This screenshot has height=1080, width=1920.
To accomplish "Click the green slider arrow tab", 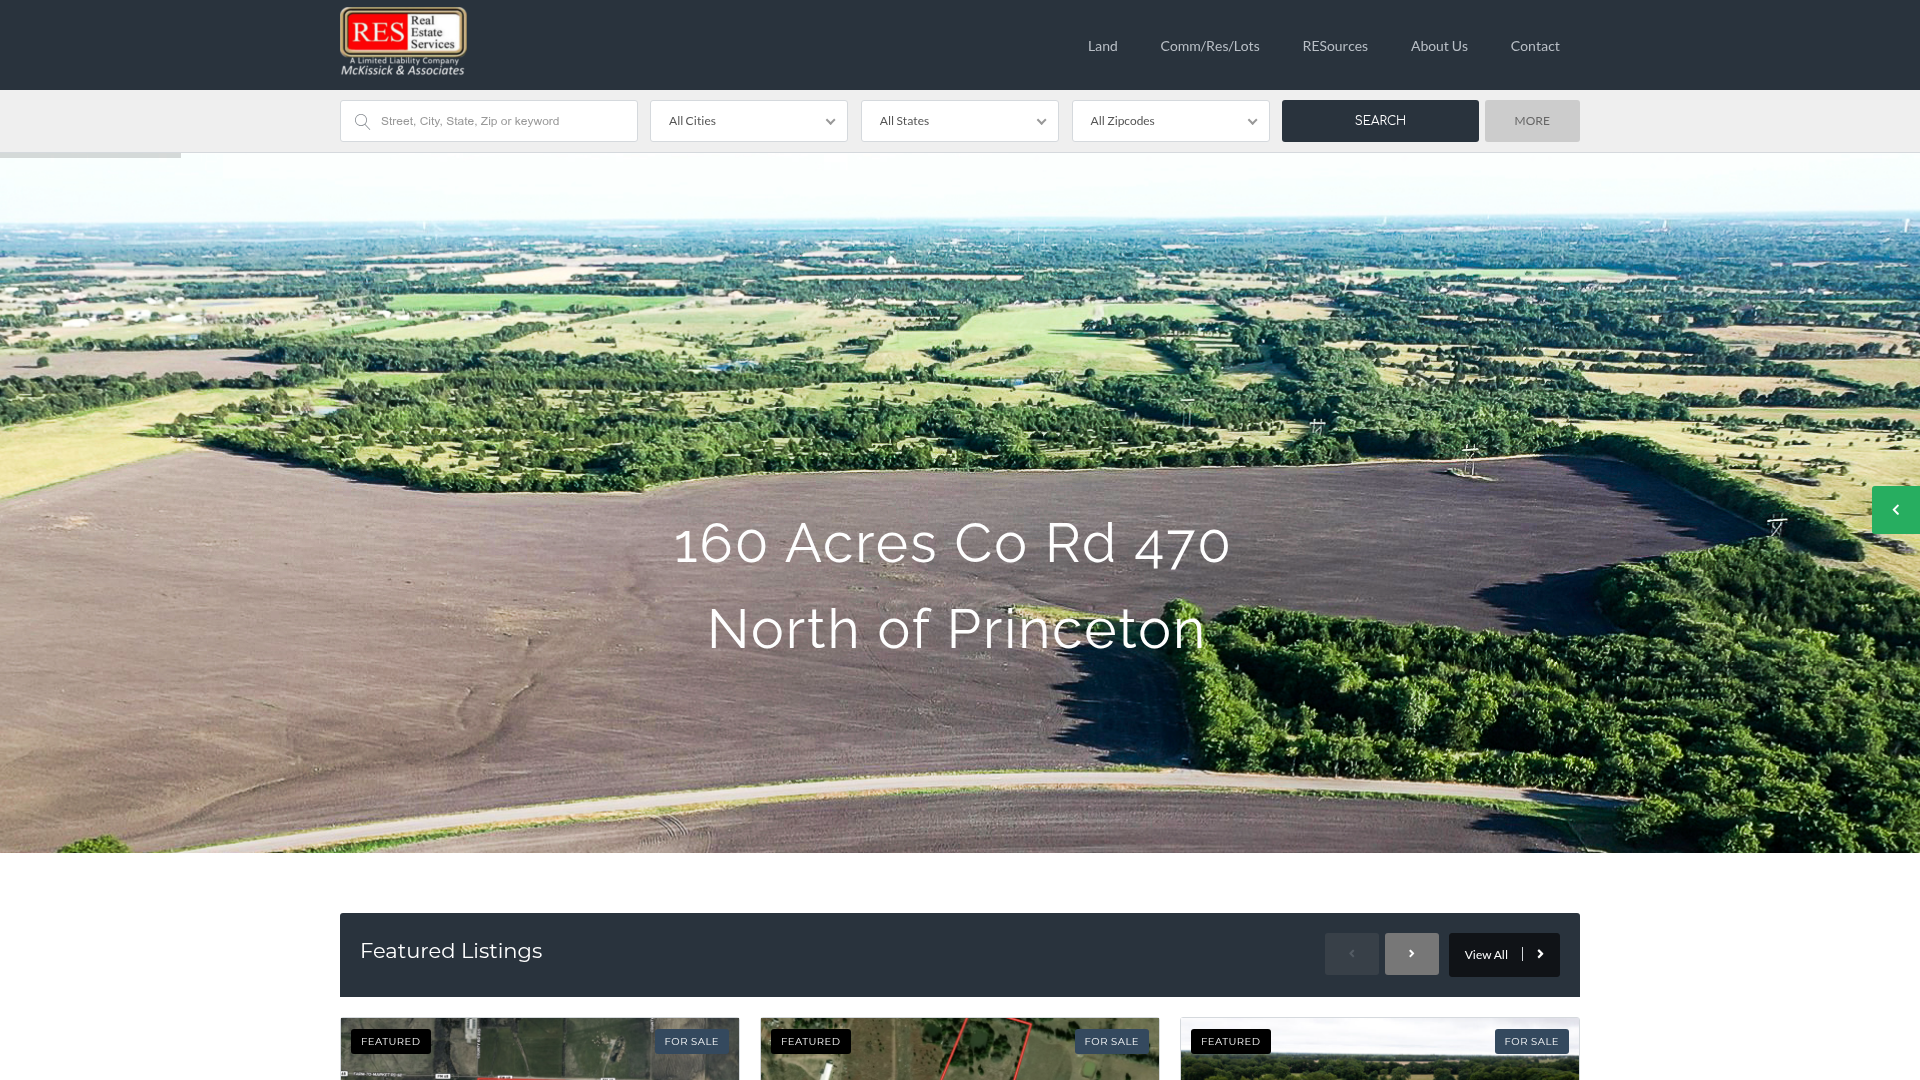I will coord(1895,510).
